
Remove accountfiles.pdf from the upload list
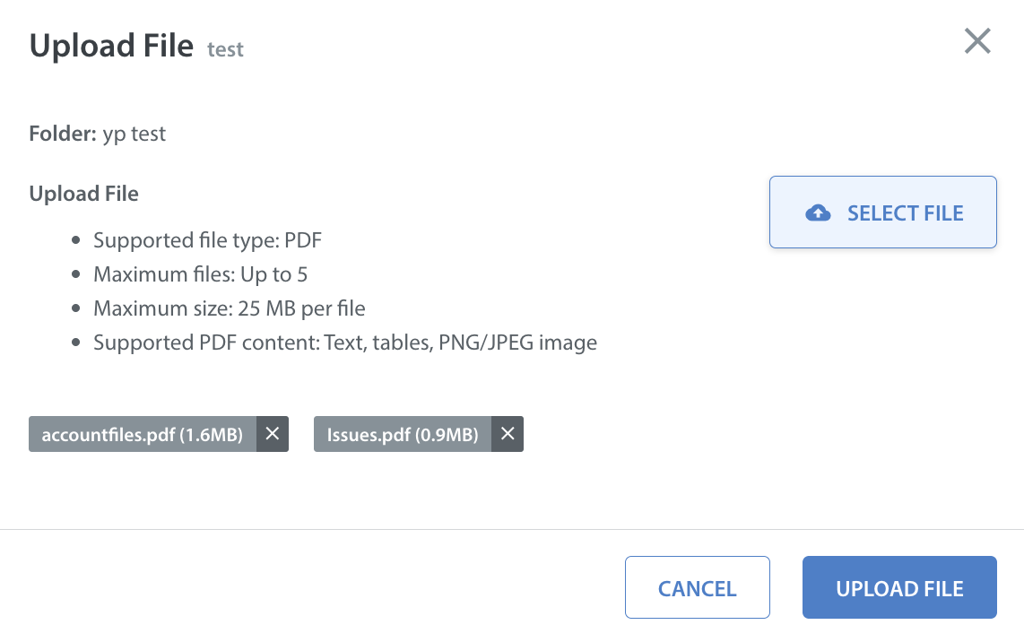click(272, 434)
